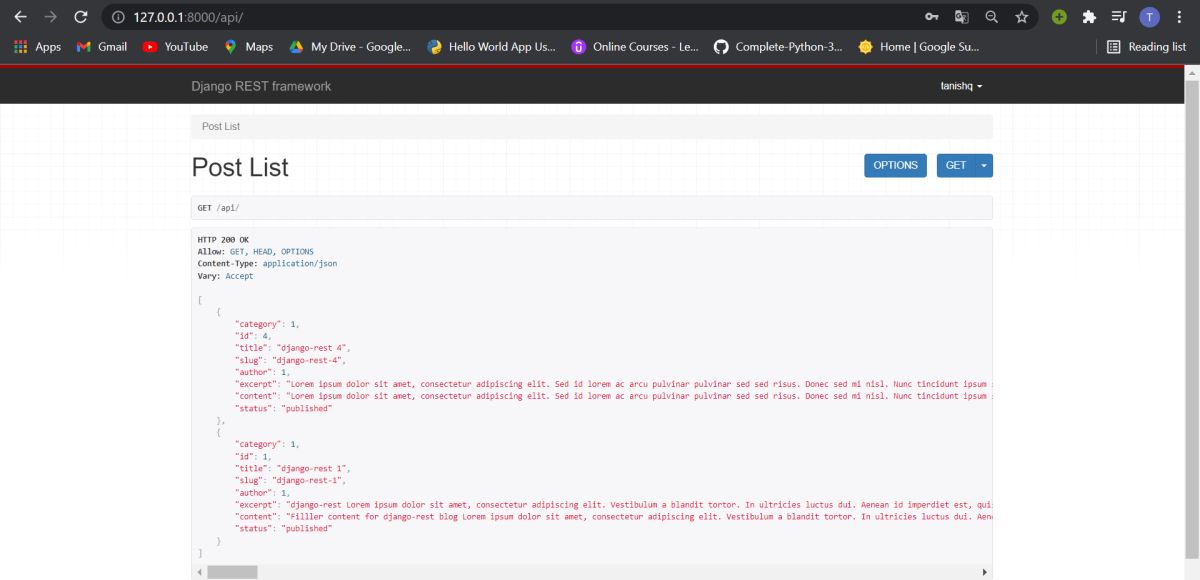Open the YouTube bookmark
The image size is (1200, 580).
[175, 47]
